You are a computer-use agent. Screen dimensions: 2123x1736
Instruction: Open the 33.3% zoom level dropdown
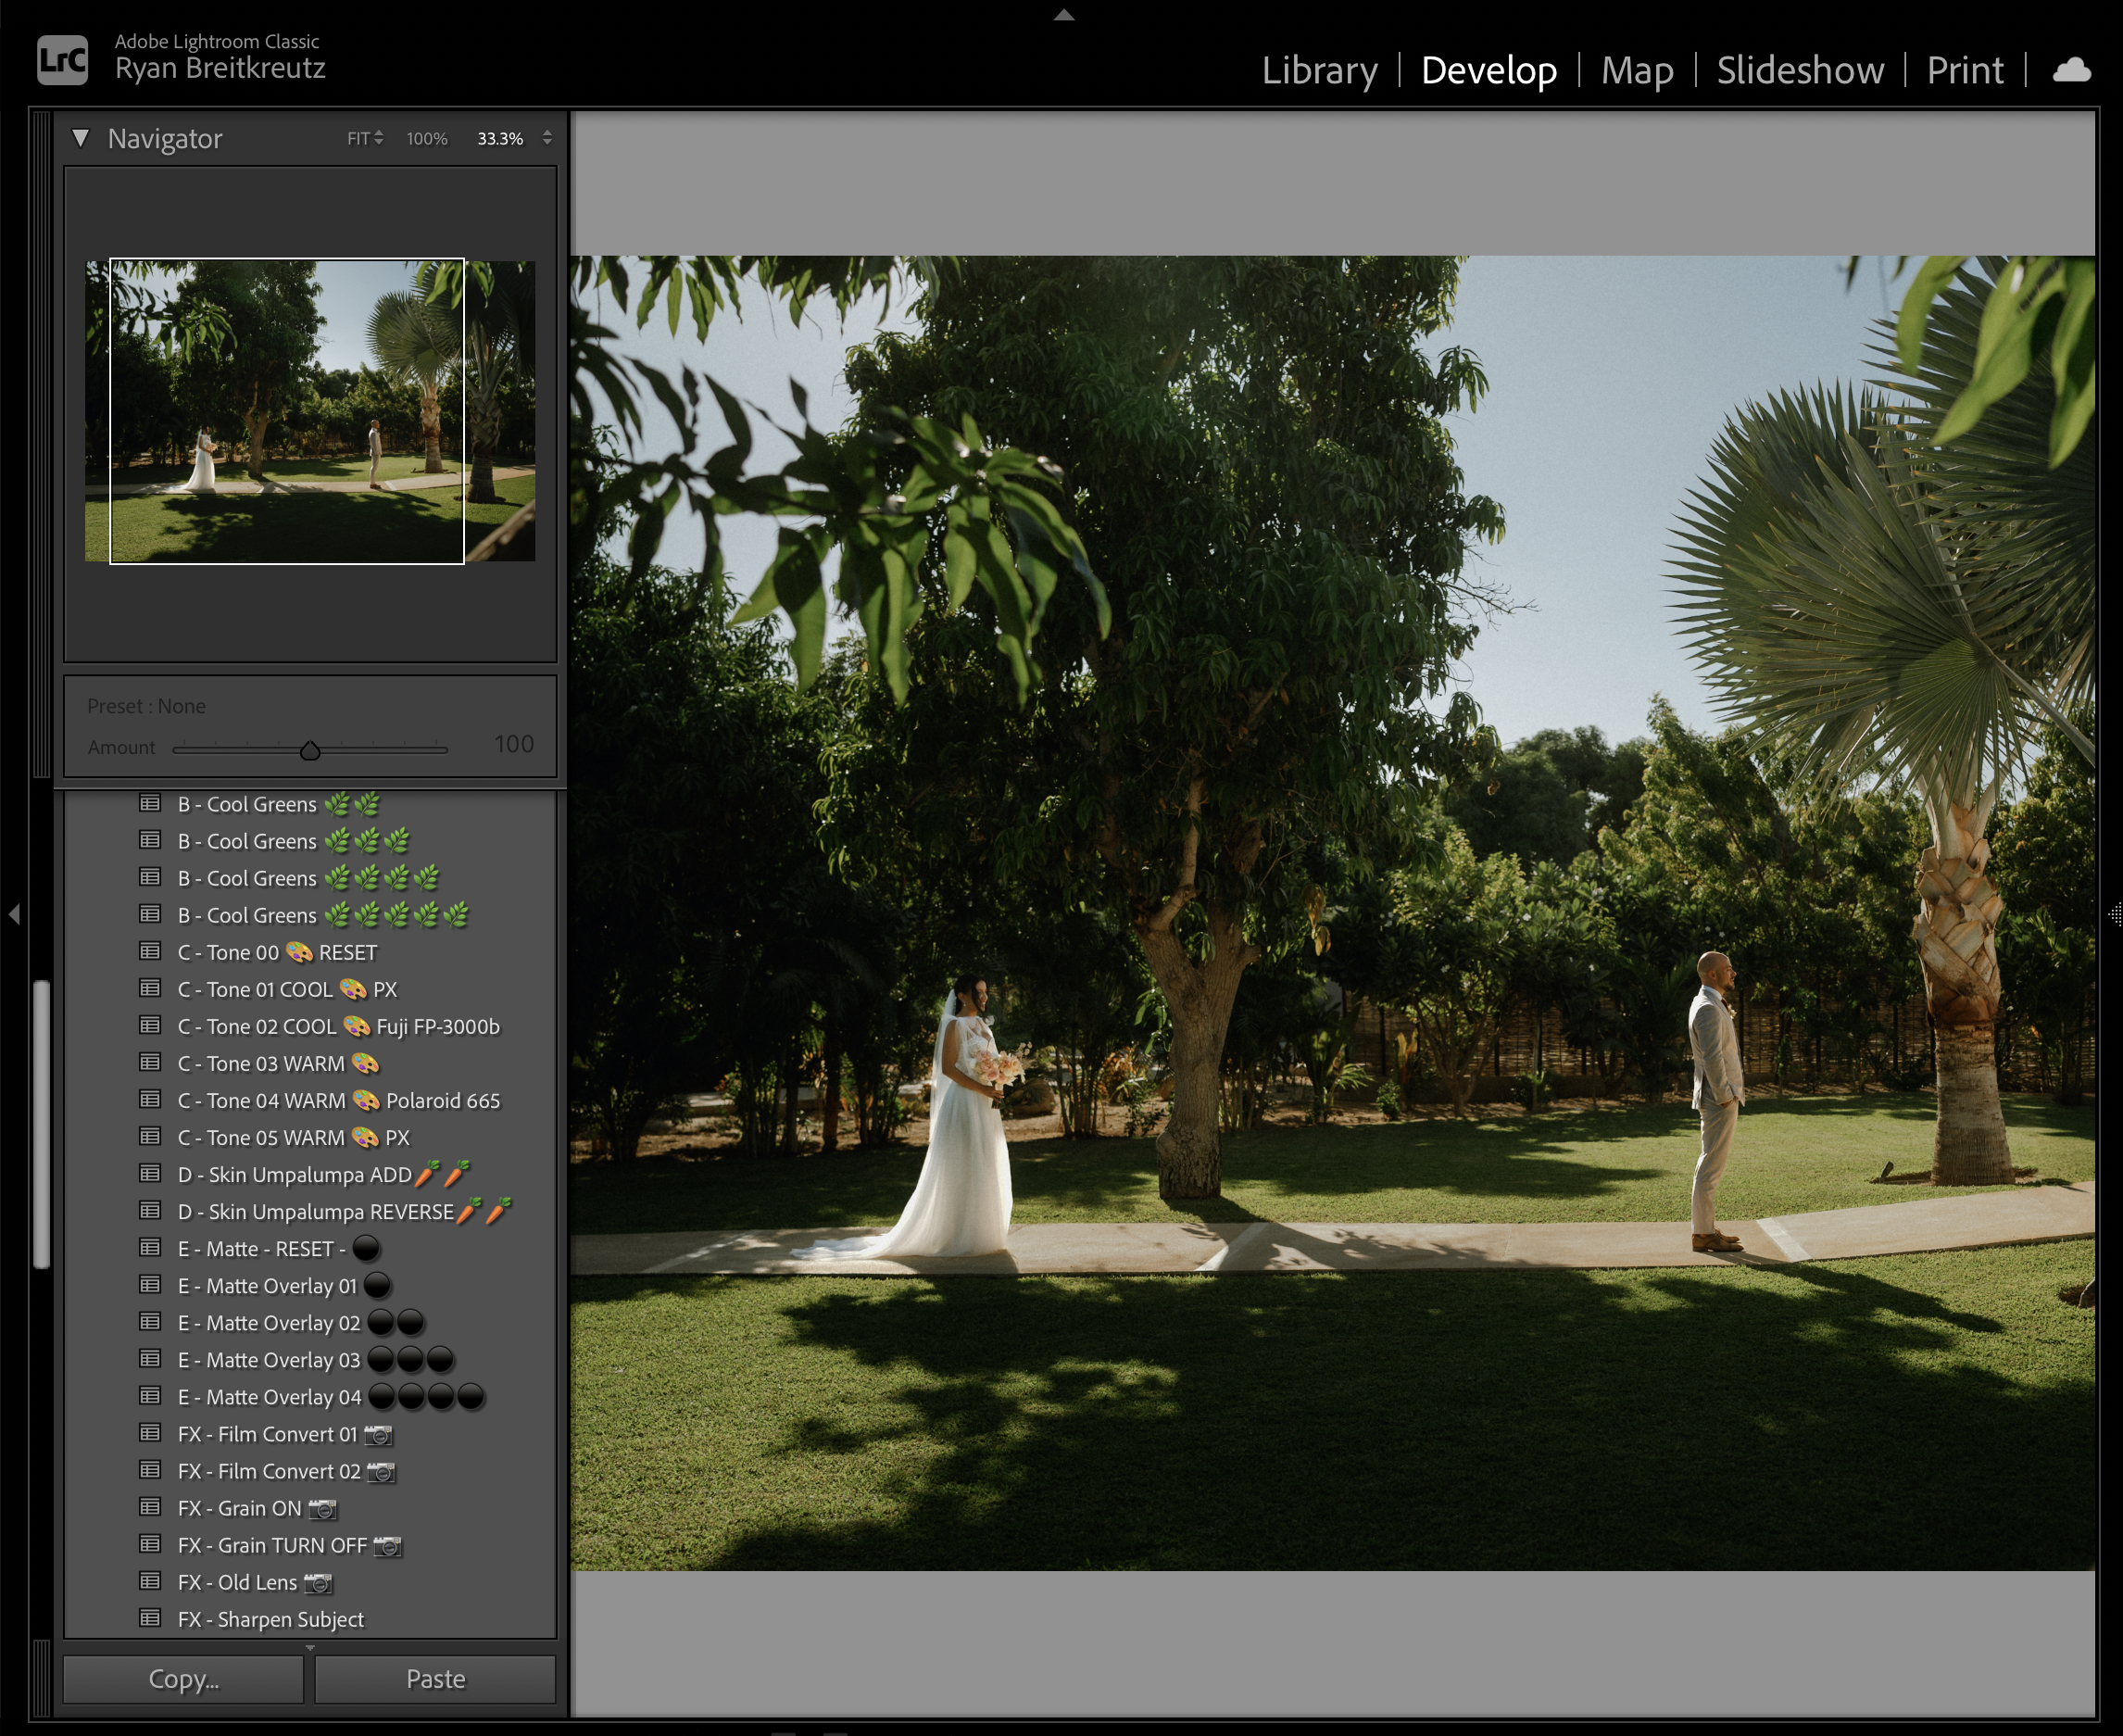pos(547,138)
